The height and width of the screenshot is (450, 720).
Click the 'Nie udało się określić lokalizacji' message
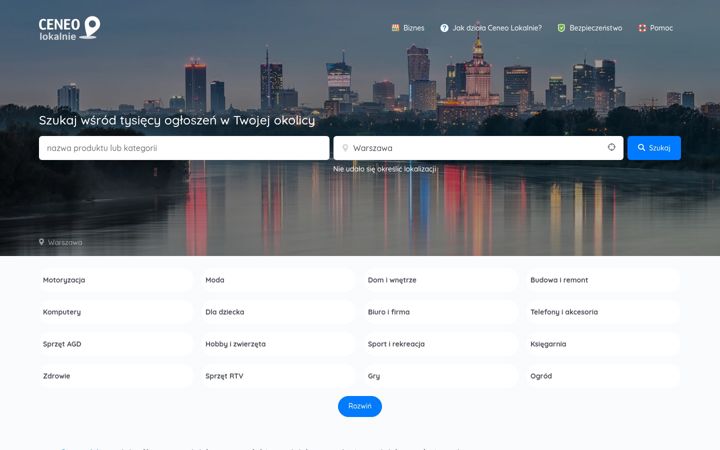pyautogui.click(x=385, y=169)
